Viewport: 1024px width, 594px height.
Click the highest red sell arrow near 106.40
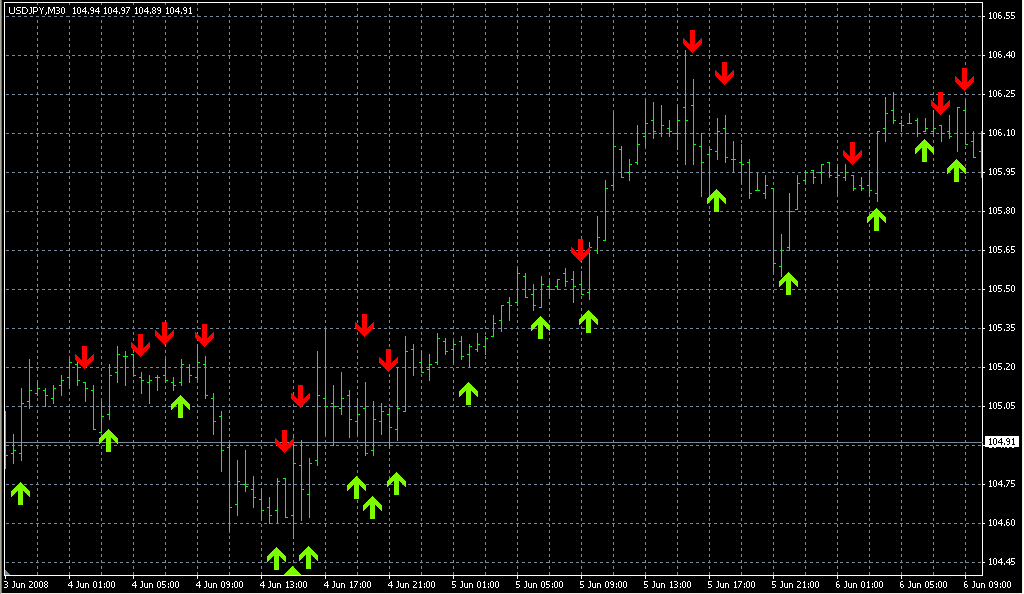pyautogui.click(x=692, y=42)
